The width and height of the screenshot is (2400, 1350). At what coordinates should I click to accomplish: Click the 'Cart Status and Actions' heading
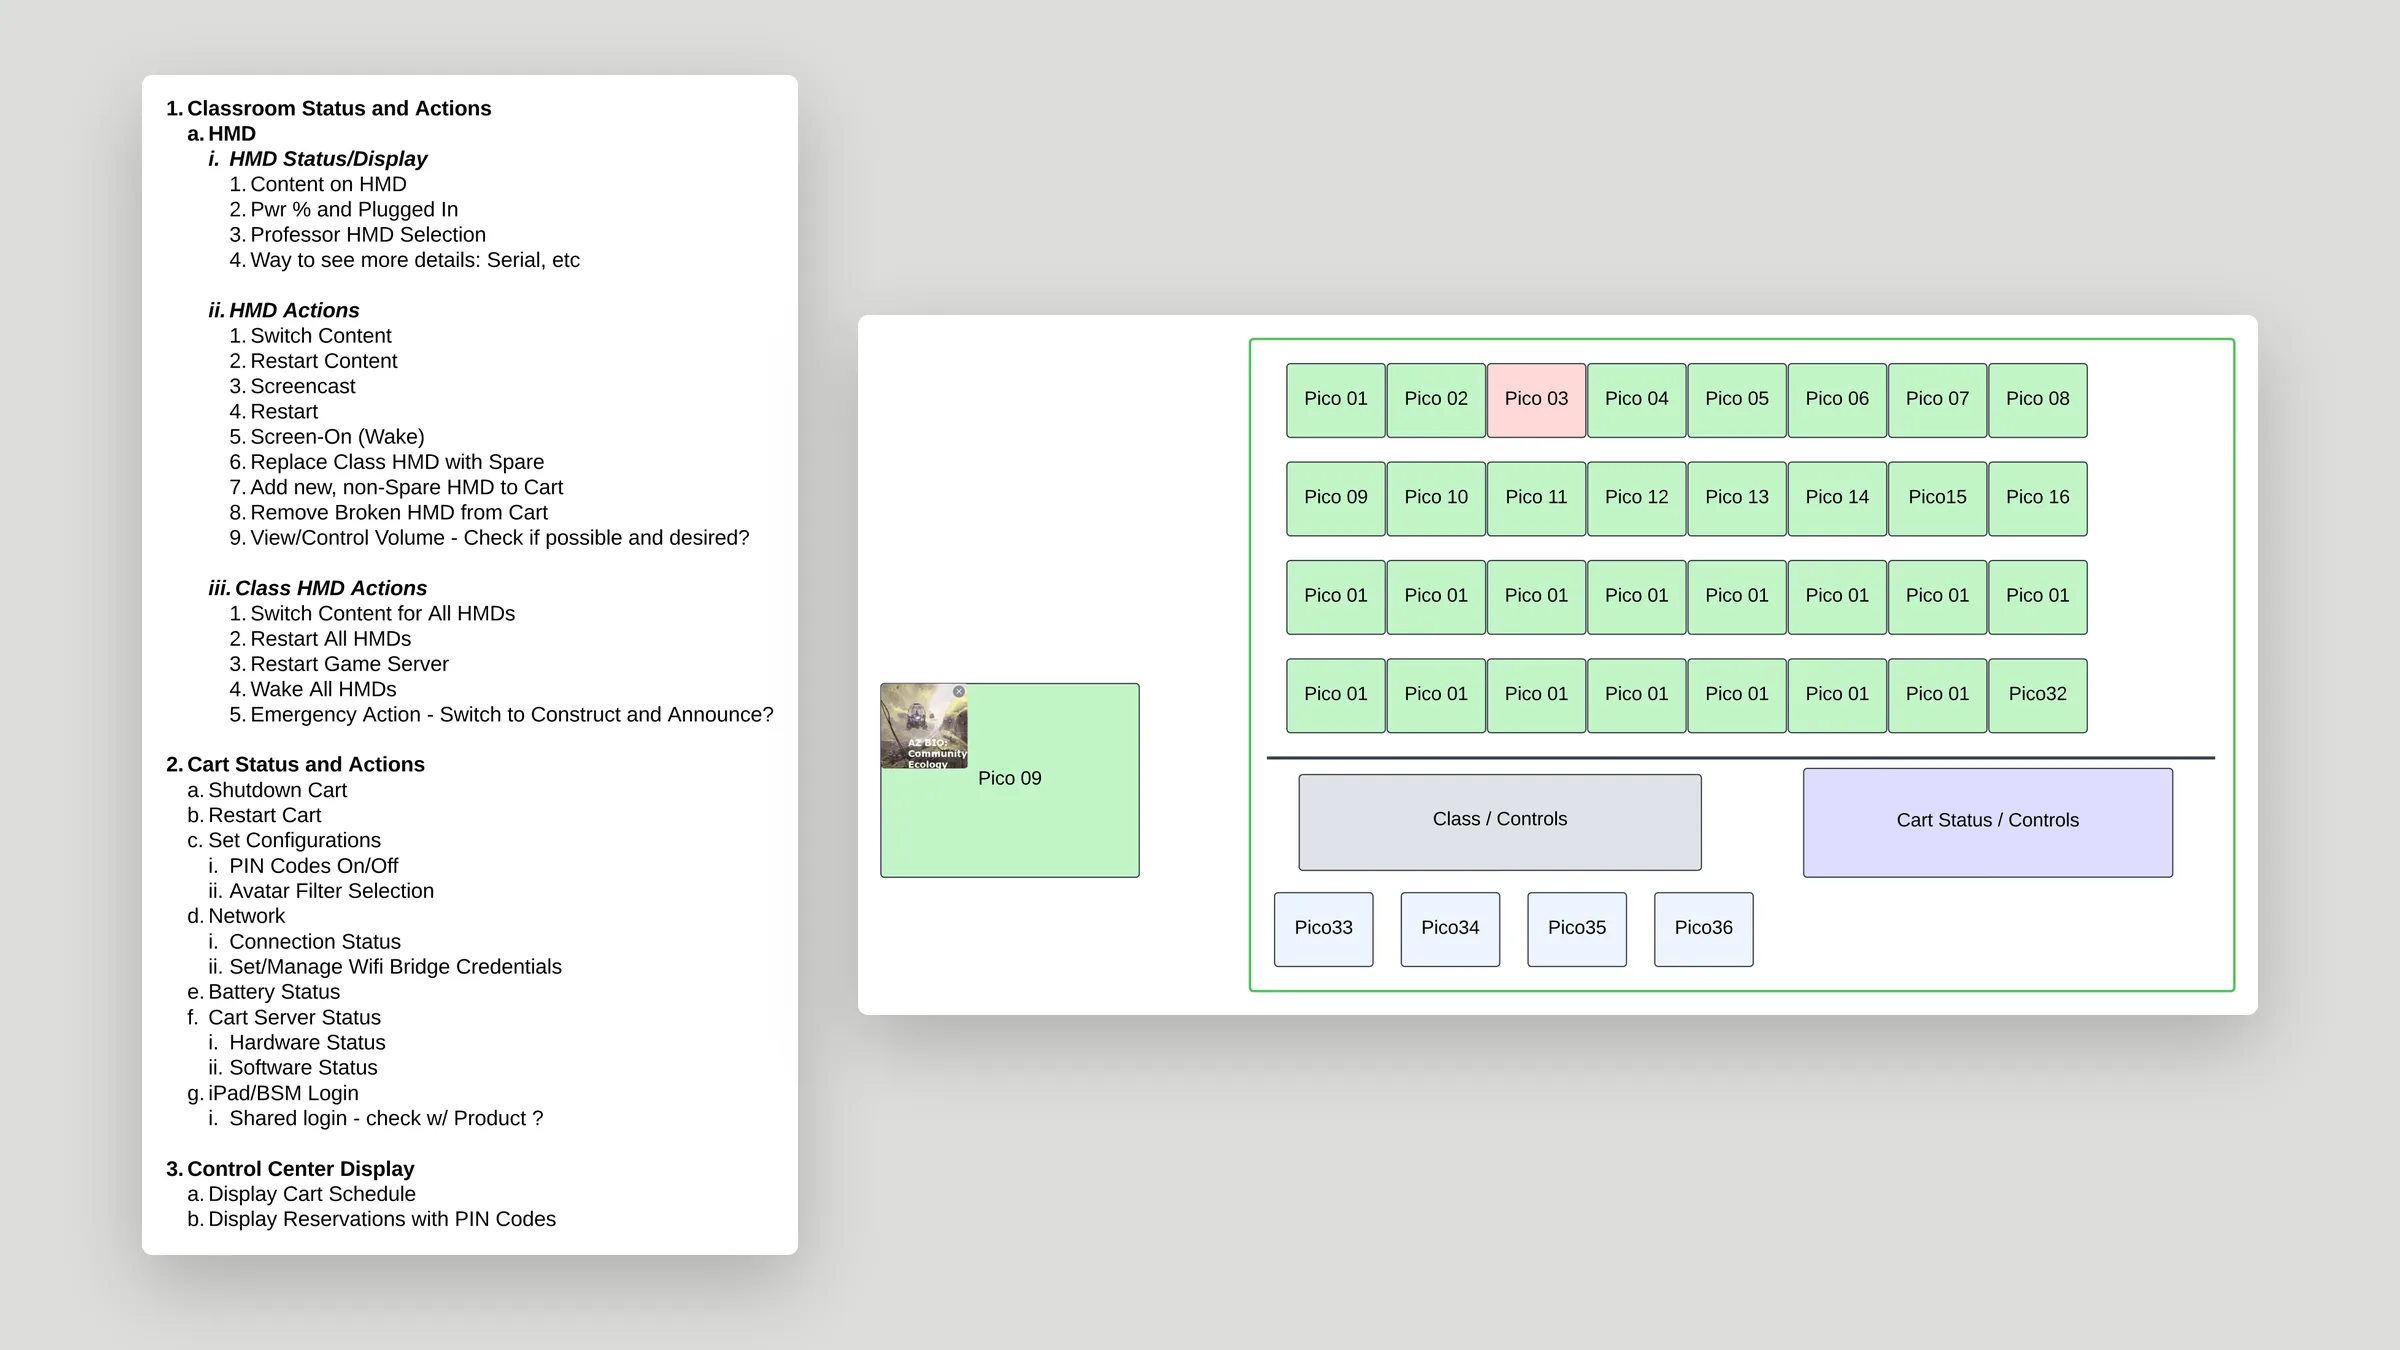tap(306, 764)
